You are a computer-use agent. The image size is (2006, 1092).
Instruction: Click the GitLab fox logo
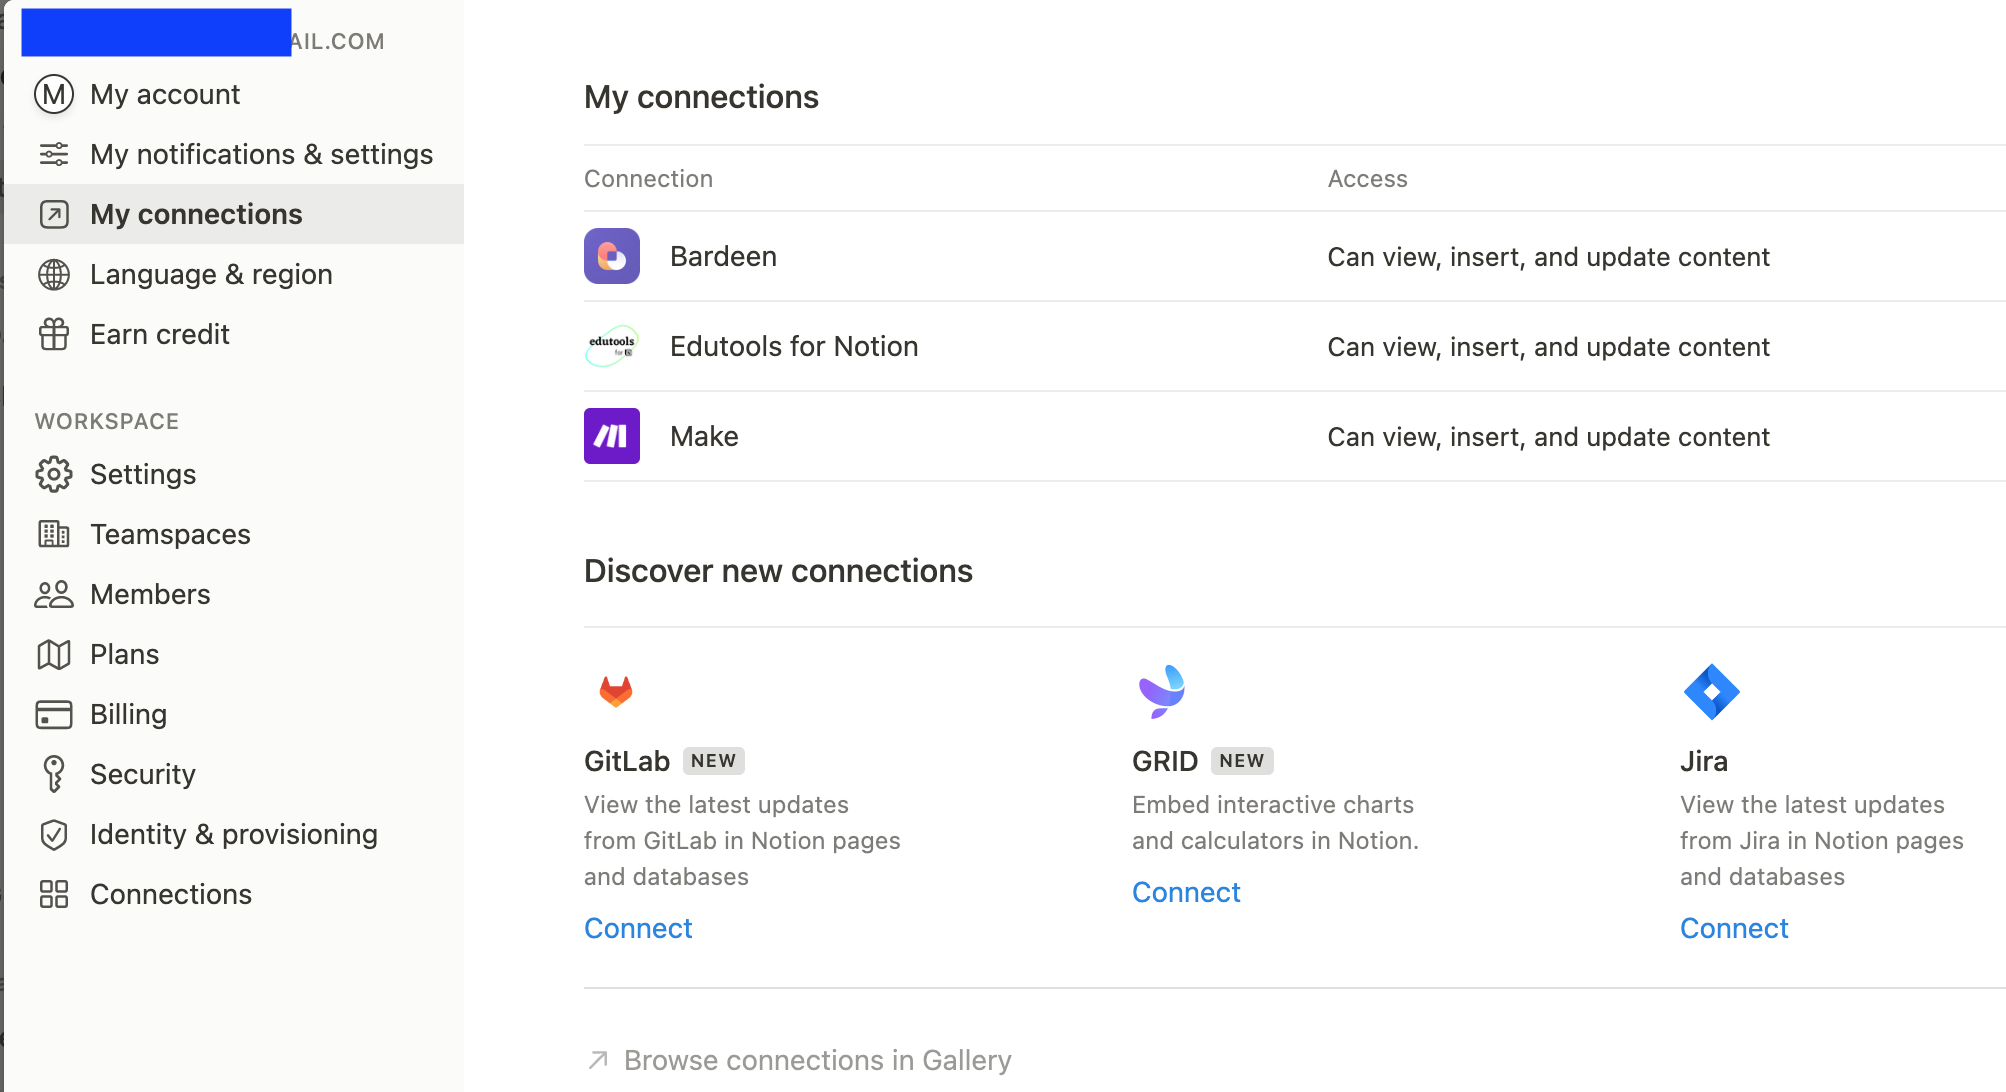(616, 691)
